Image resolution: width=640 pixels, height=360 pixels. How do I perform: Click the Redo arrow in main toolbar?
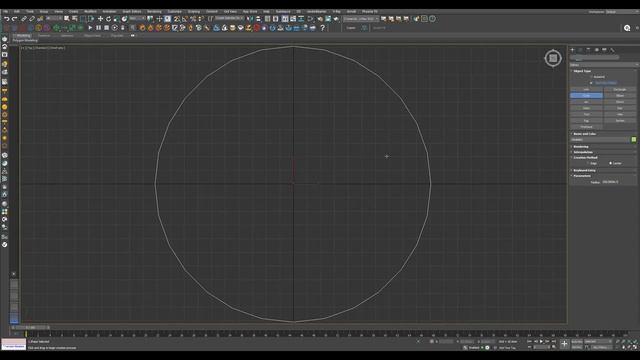pos(14,18)
